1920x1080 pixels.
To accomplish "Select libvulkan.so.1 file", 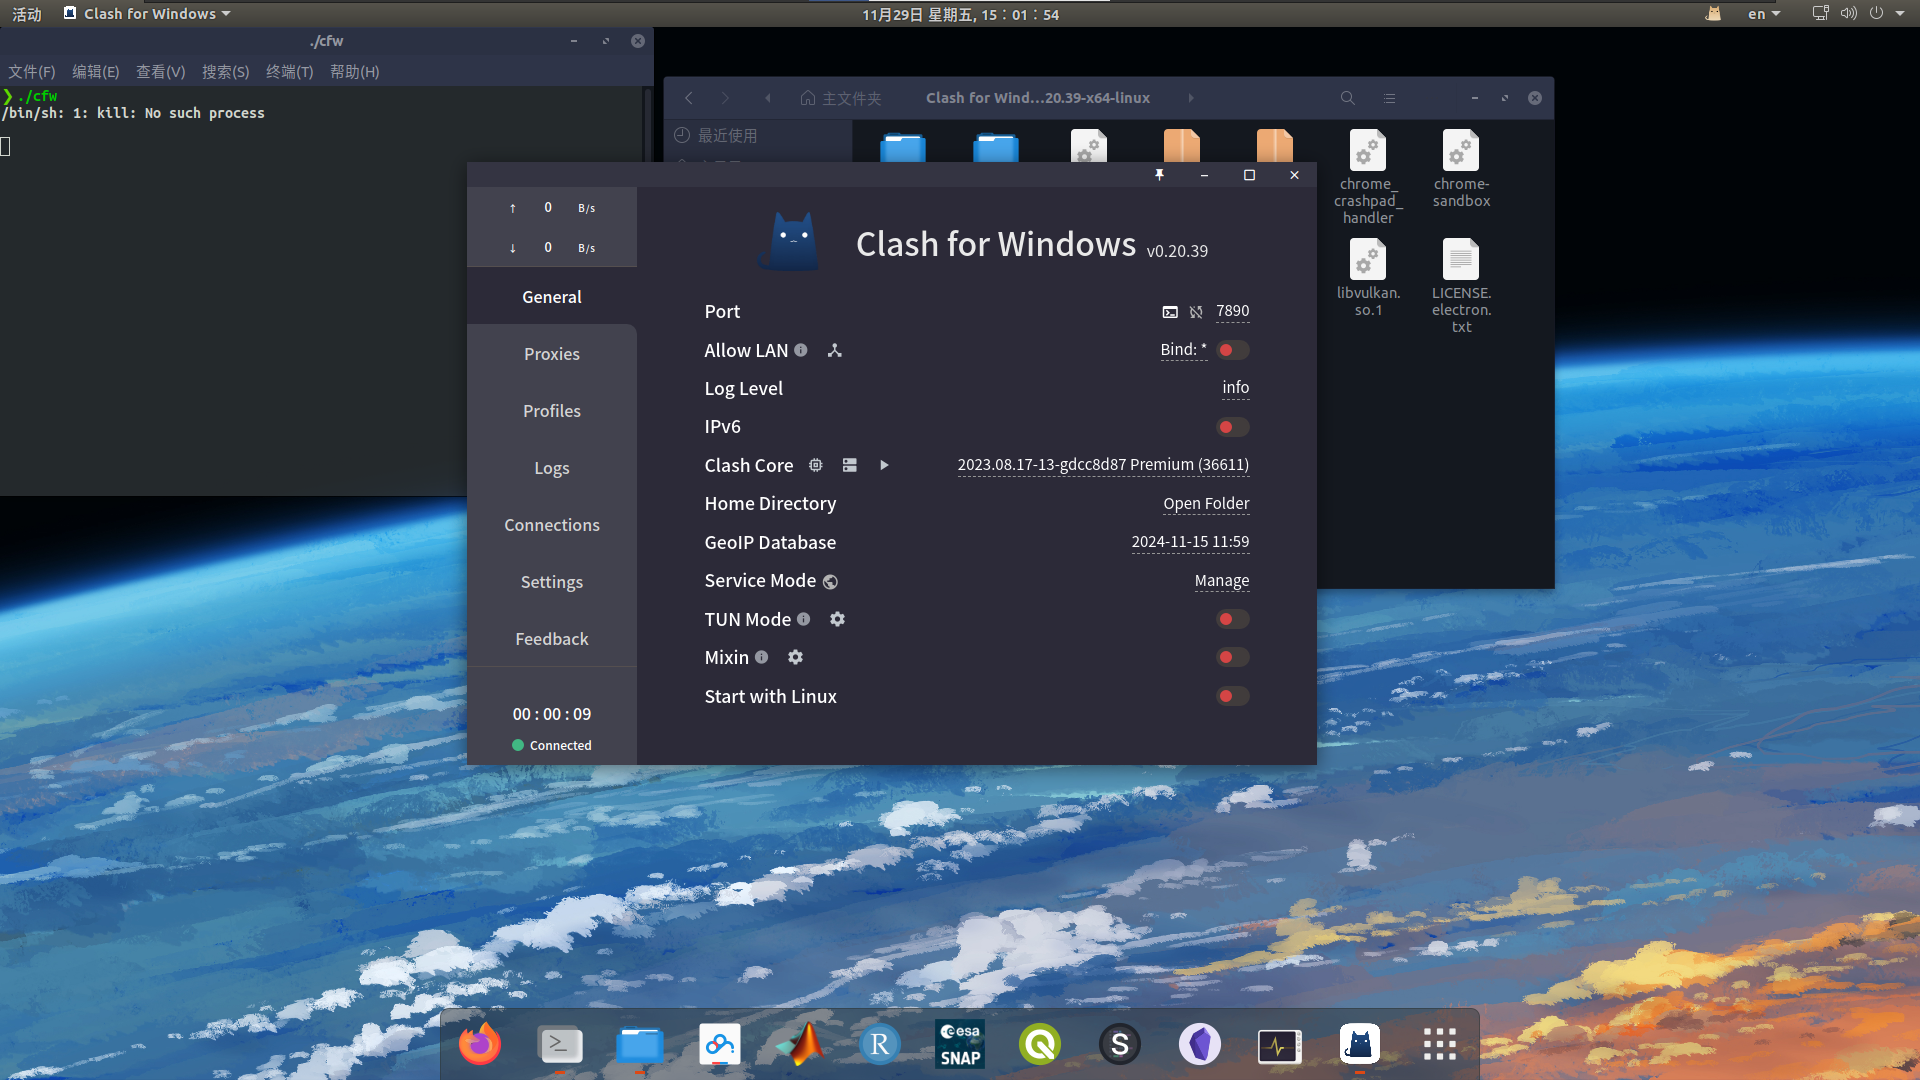I will pos(1368,278).
